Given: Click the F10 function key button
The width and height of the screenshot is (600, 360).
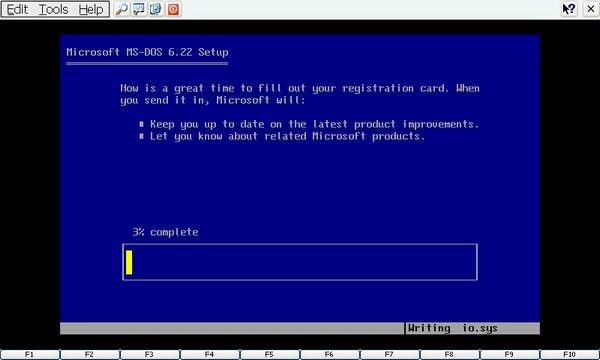Looking at the screenshot, I should coord(570,355).
